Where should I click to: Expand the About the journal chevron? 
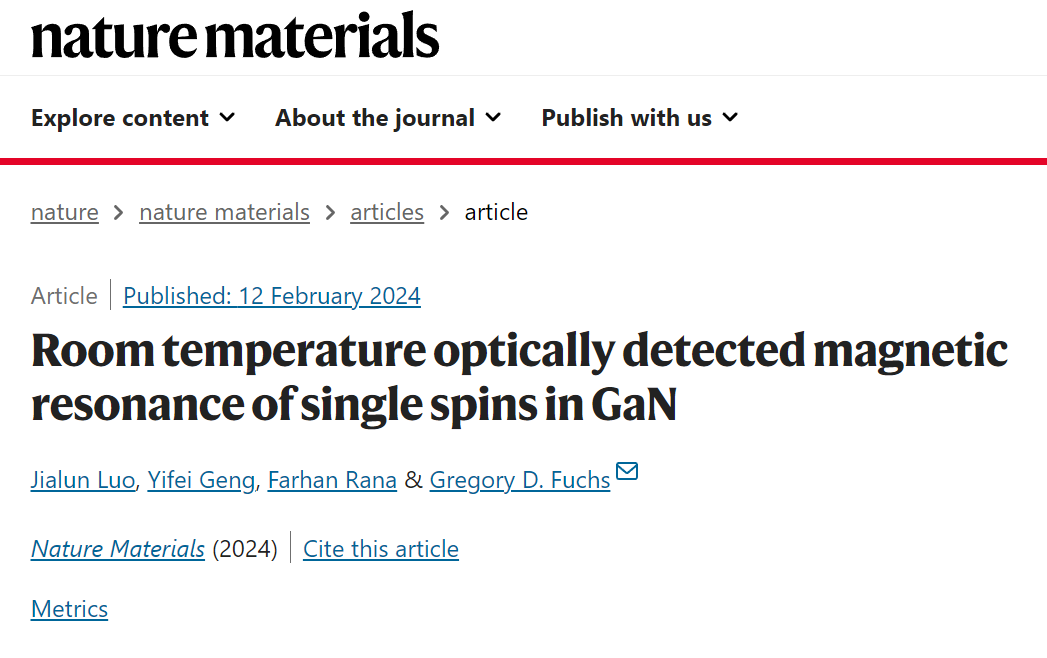pyautogui.click(x=493, y=118)
